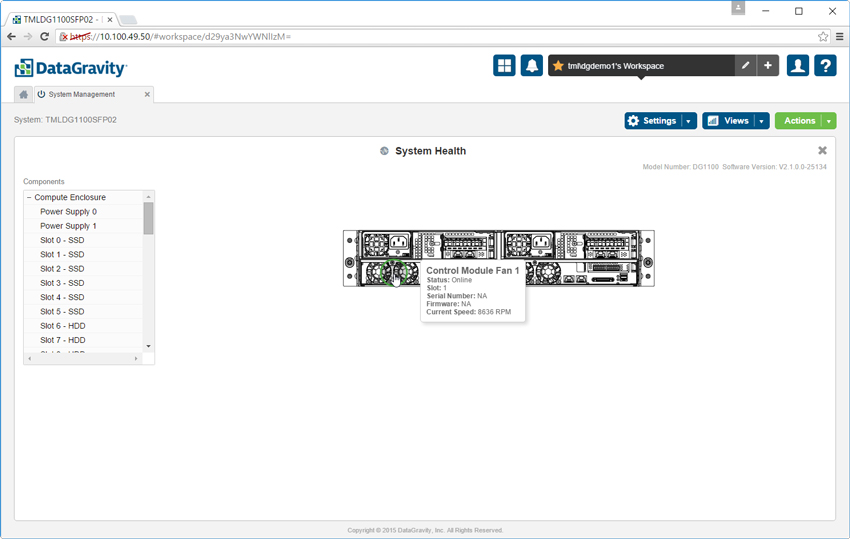Collapse the Compute Enclosure tree node
850x539 pixels.
point(29,197)
